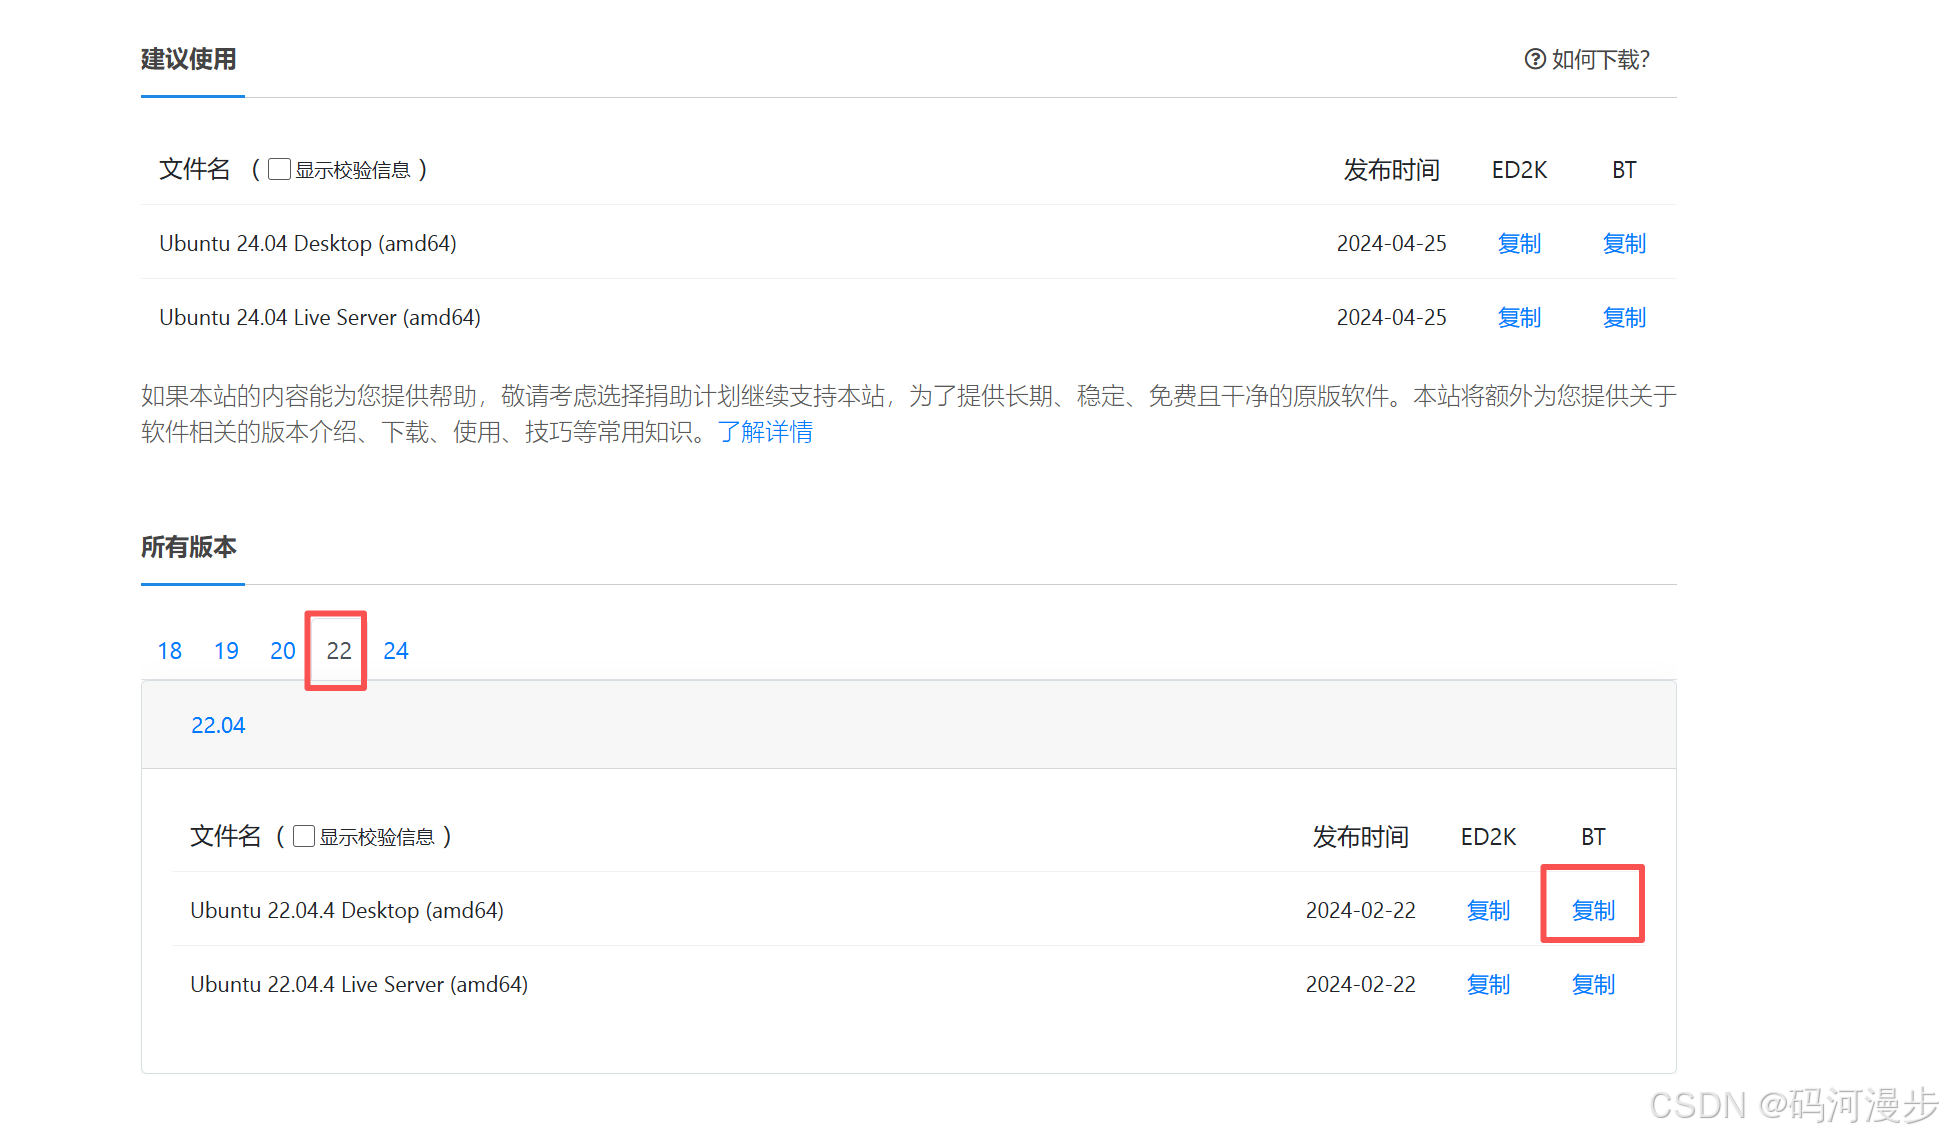Switch to version 20 tab
This screenshot has height=1137, width=1943.
tap(283, 651)
